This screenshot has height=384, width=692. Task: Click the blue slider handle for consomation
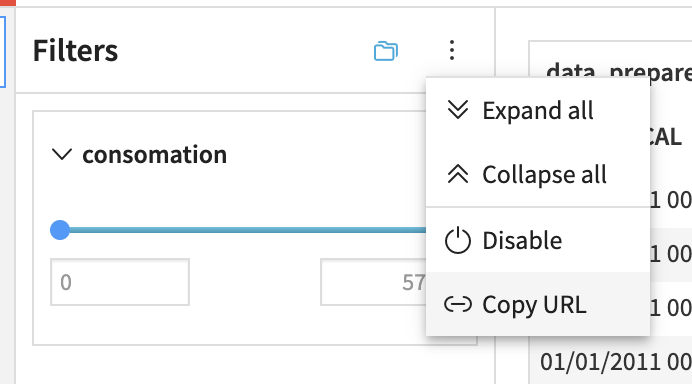point(60,230)
